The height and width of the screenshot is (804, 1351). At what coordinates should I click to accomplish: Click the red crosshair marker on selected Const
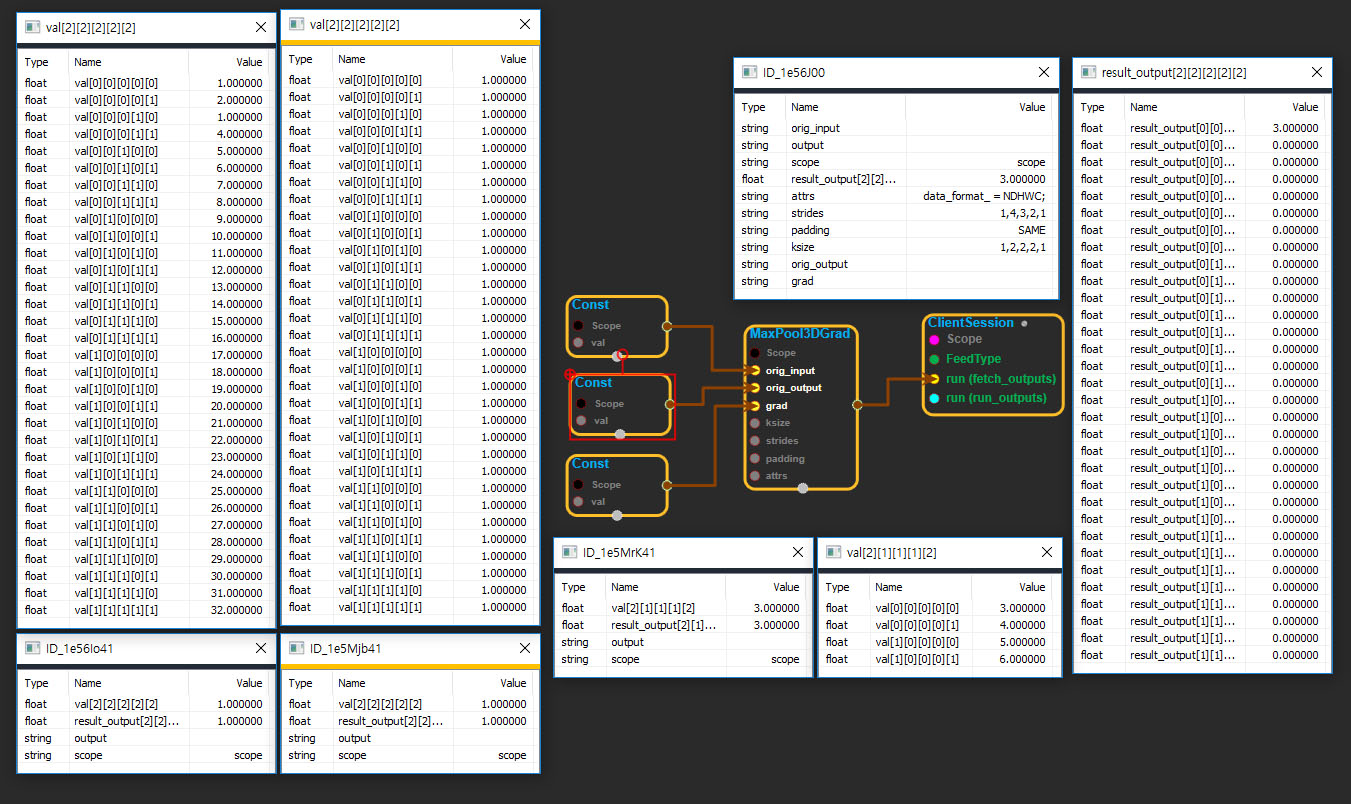pyautogui.click(x=570, y=375)
